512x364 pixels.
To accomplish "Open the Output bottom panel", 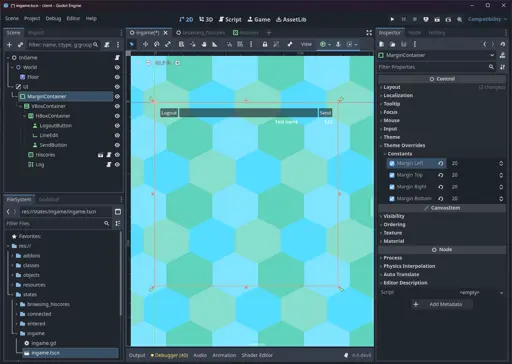I will click(137, 355).
